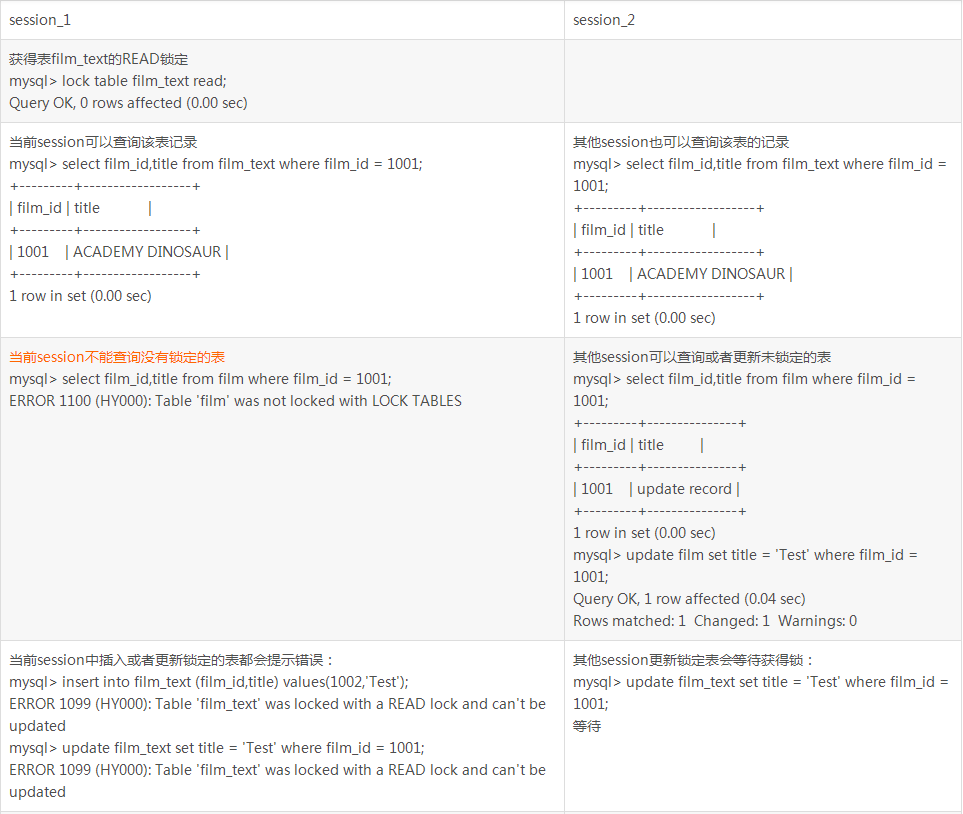Viewport: 963px width, 814px height.
Task: Click 'ACADEMY DINOSAUR' result in session_1 column
Action: (x=148, y=252)
